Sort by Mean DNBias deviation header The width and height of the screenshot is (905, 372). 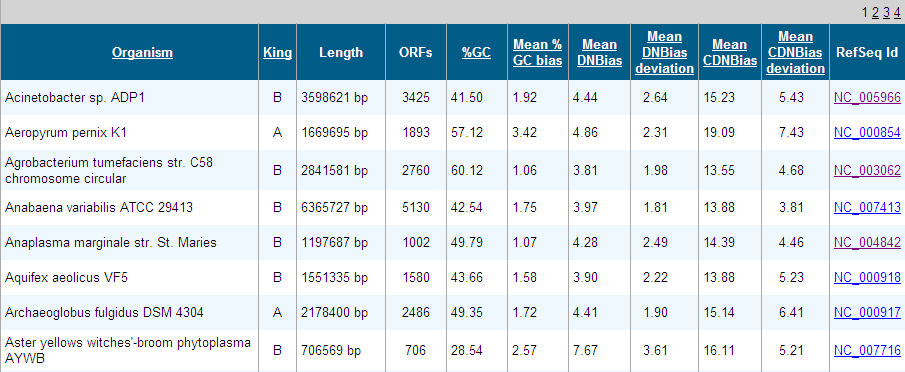pos(664,52)
